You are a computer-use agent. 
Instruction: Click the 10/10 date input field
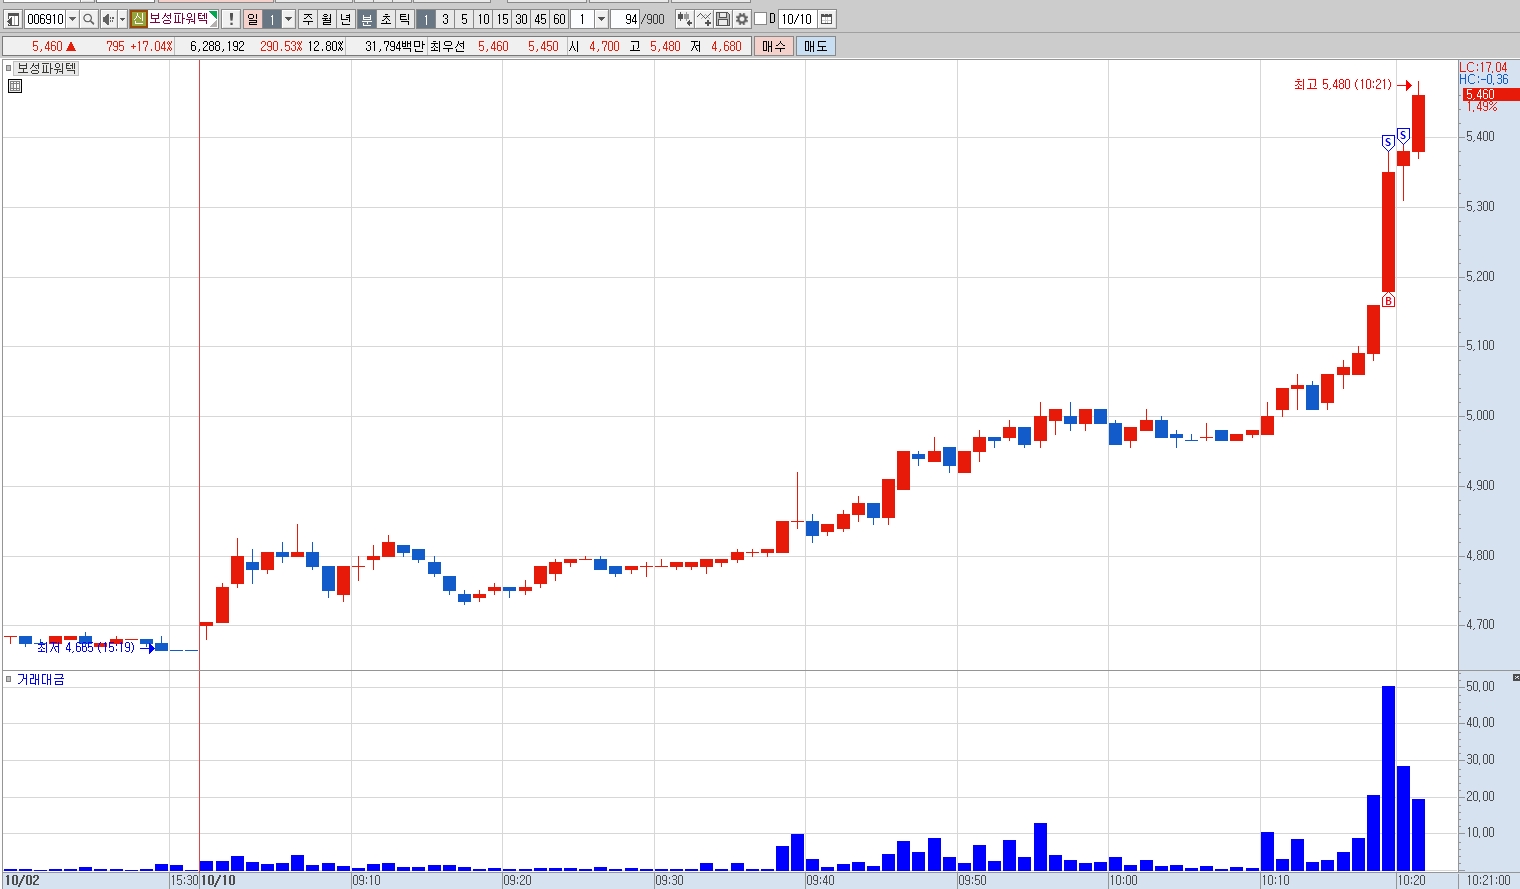click(x=797, y=19)
